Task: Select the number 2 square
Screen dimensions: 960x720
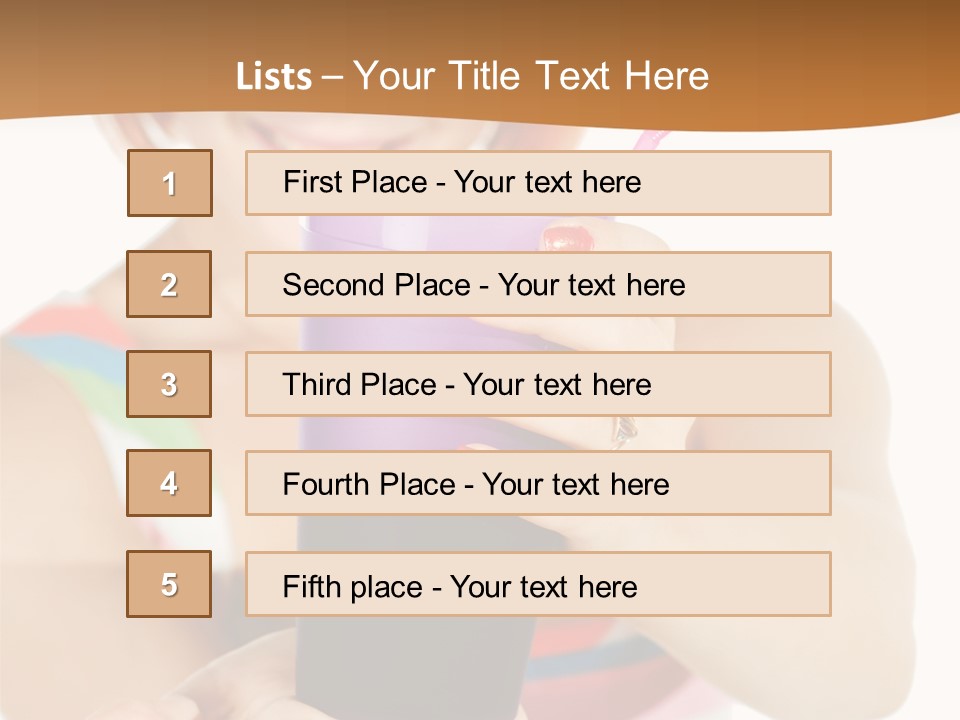Action: (x=169, y=284)
